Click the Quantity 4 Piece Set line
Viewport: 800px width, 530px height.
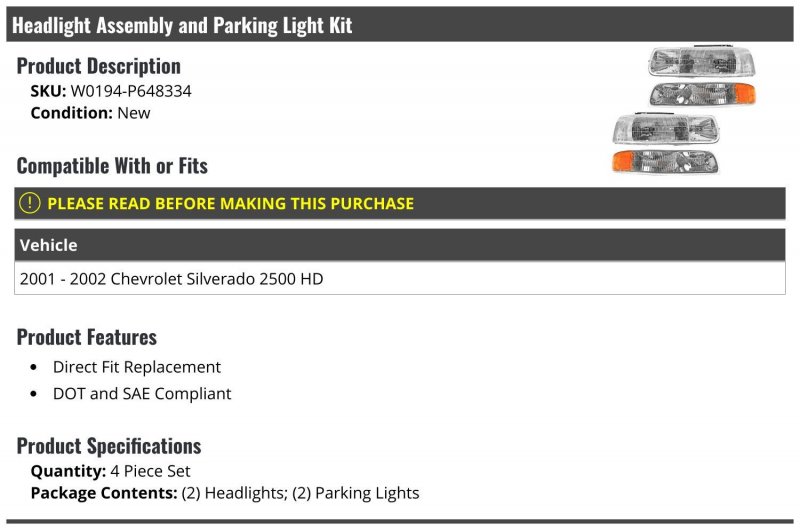(x=110, y=471)
